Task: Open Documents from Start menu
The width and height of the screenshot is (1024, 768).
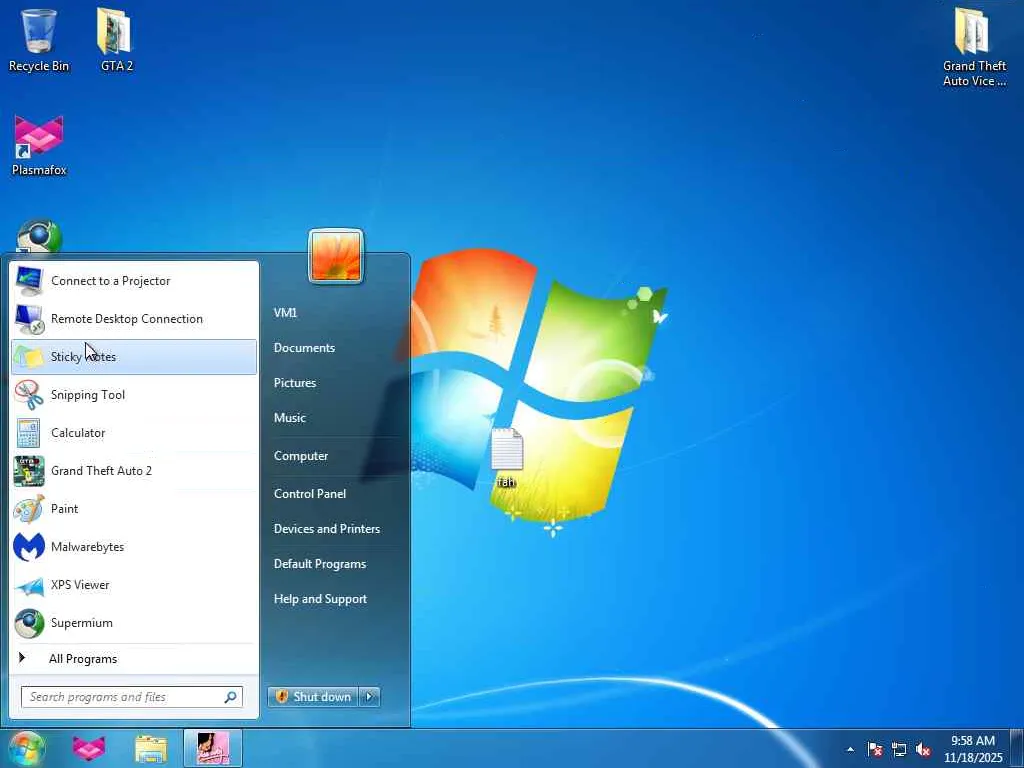Action: pyautogui.click(x=304, y=348)
